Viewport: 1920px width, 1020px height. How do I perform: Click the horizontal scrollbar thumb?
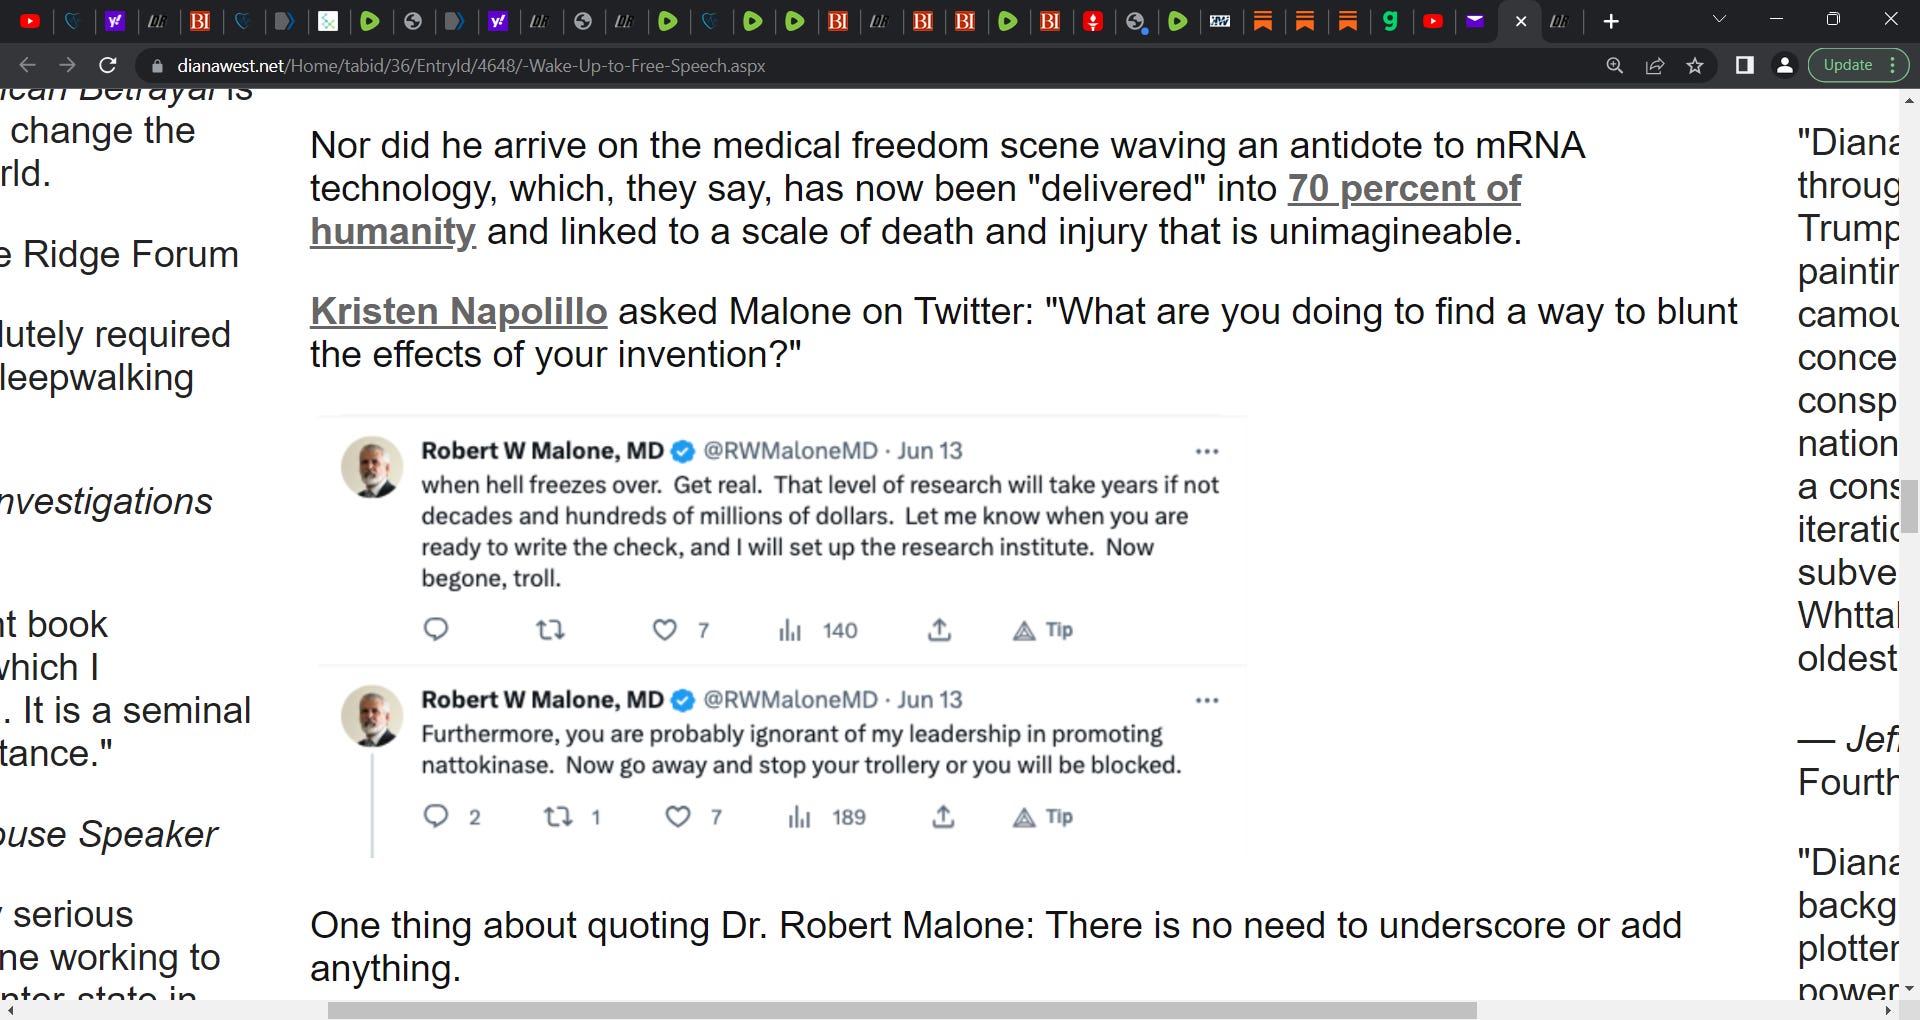point(900,1010)
